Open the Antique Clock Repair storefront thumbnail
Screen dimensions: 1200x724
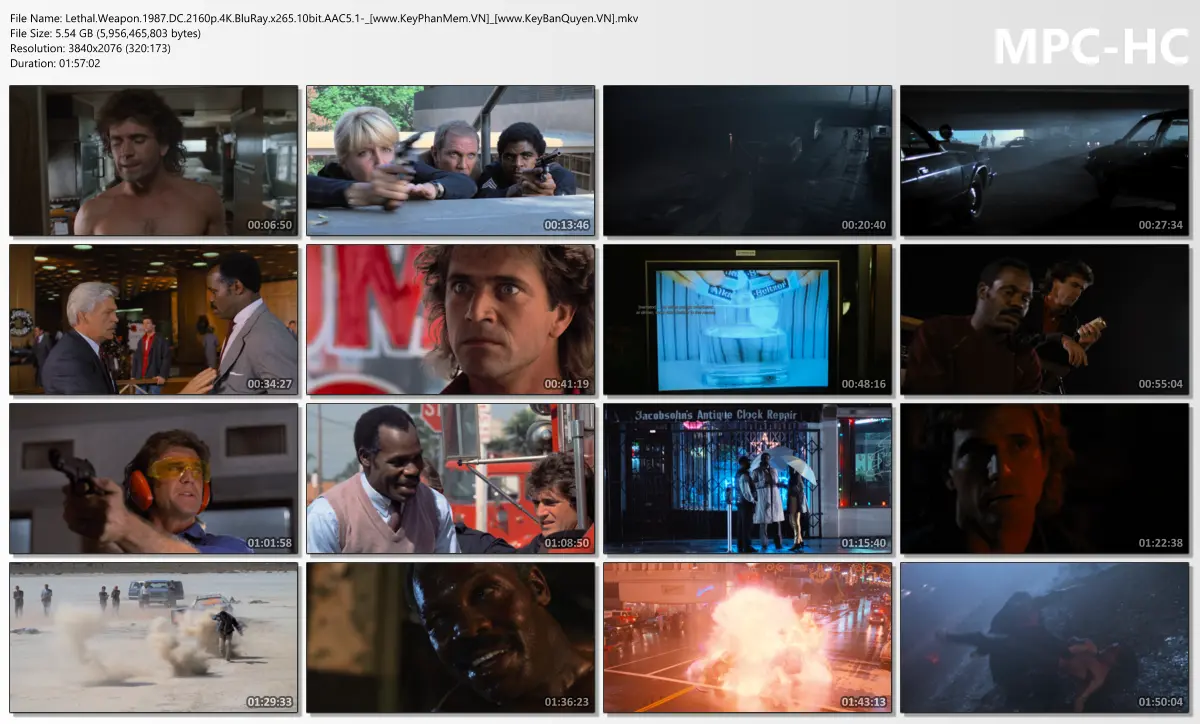tap(747, 478)
